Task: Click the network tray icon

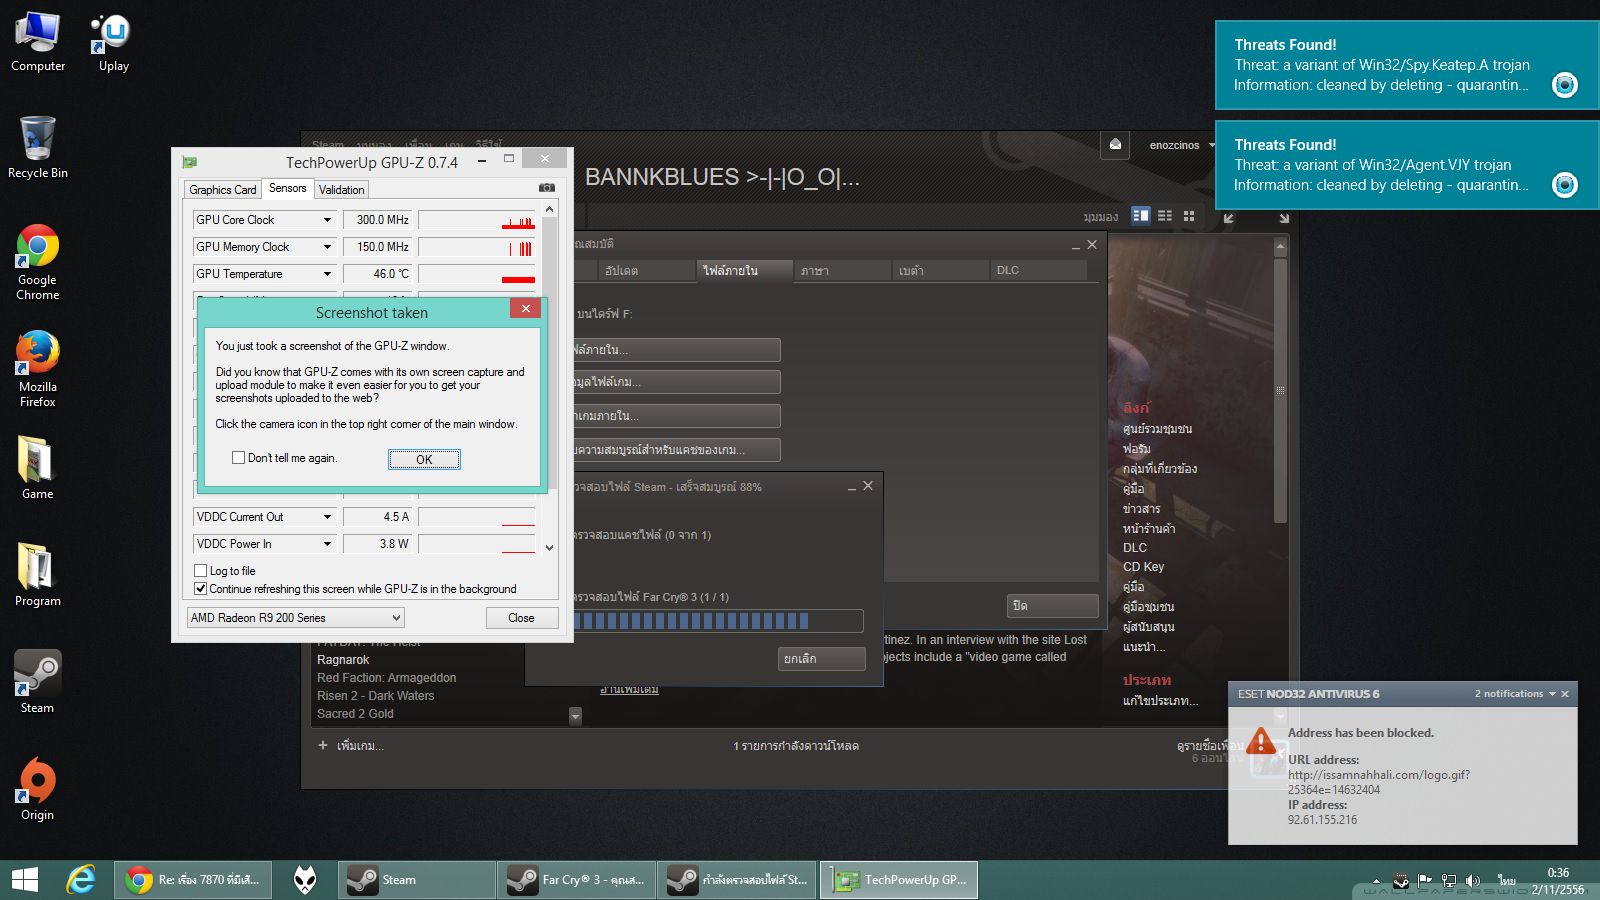Action: [1449, 881]
